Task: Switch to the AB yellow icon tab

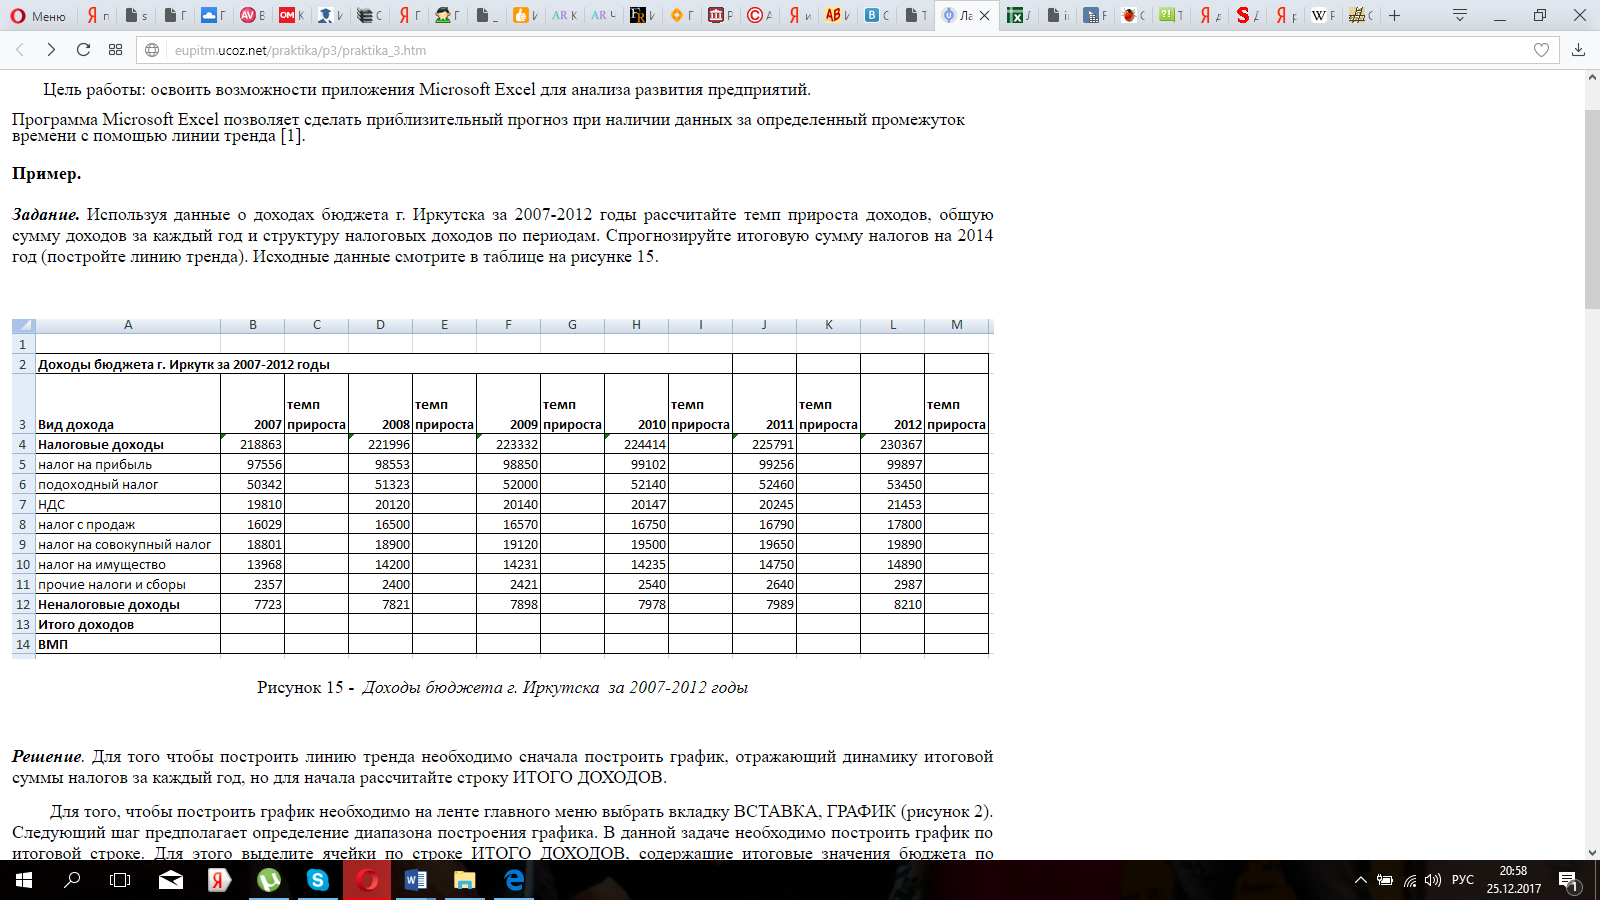Action: tap(836, 15)
